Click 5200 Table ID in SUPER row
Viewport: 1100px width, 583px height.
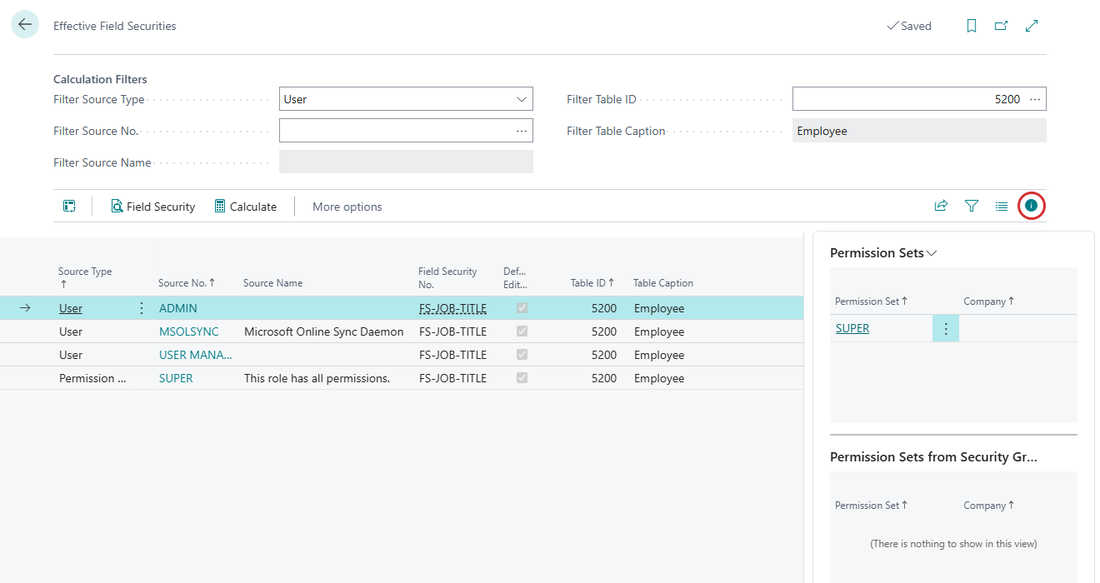tap(604, 377)
